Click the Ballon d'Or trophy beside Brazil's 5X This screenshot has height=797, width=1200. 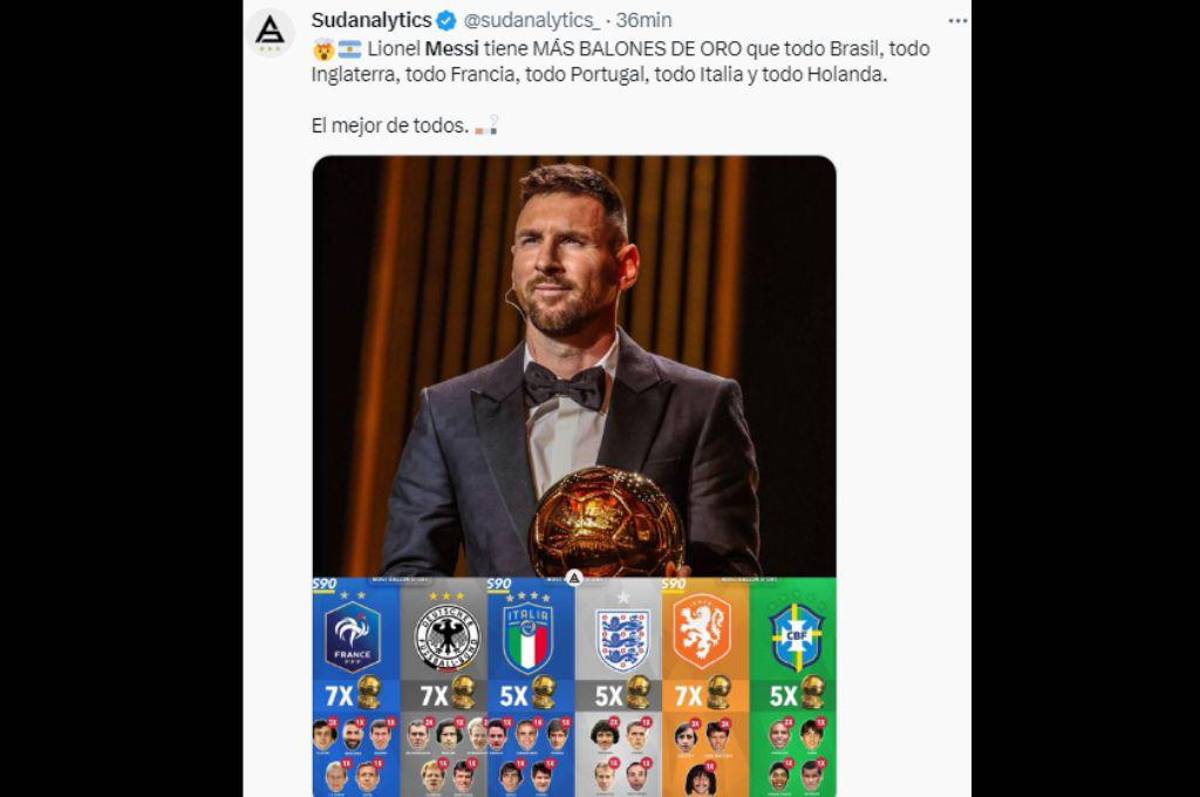(x=812, y=691)
